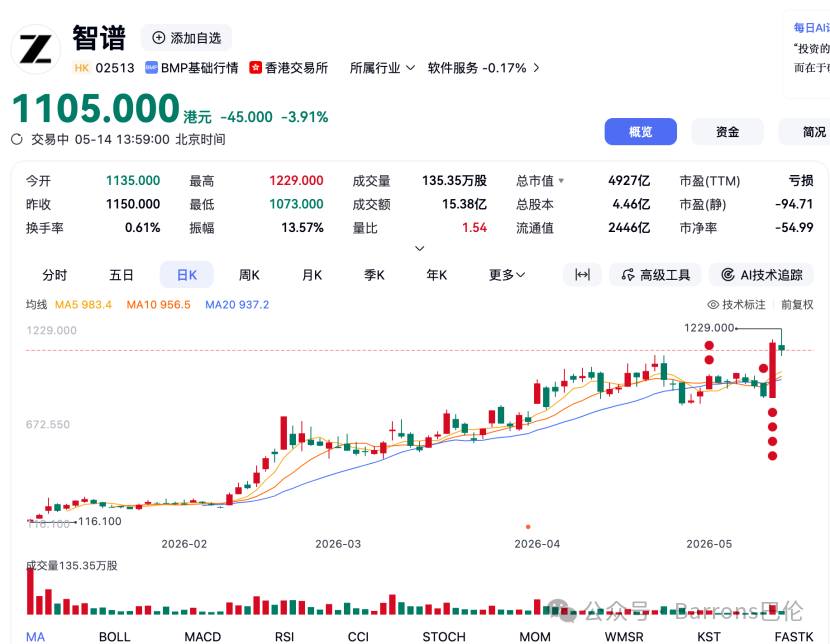Select the 周K chart period
830x644 pixels.
(249, 275)
